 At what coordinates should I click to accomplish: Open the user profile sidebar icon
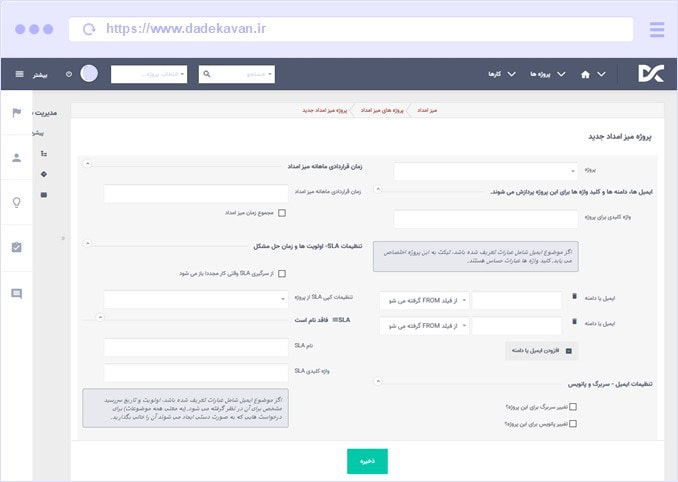coord(16,157)
